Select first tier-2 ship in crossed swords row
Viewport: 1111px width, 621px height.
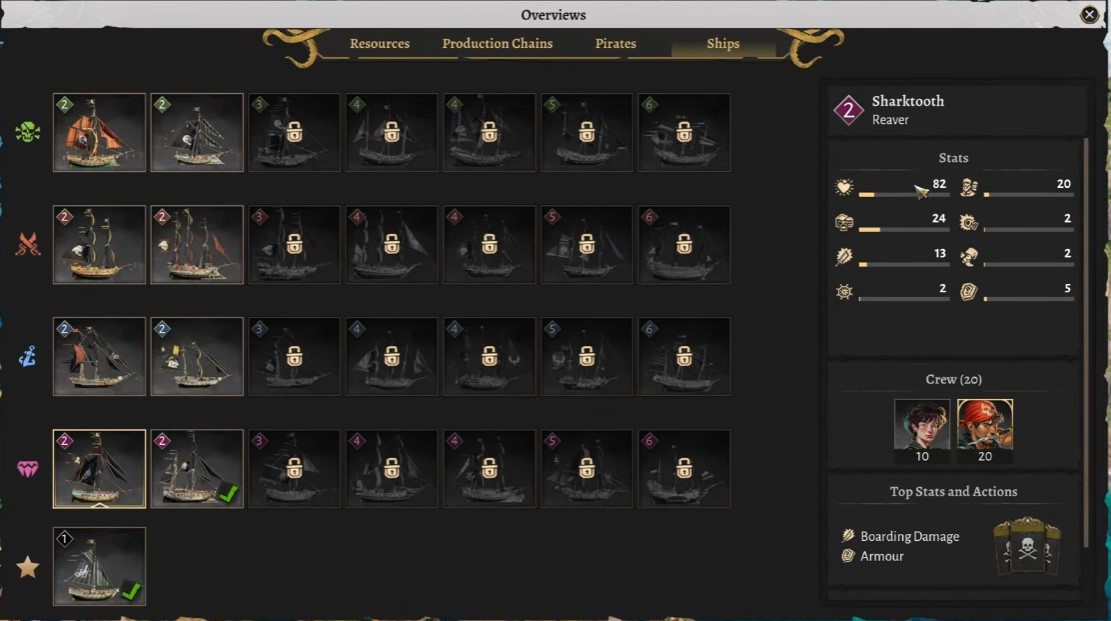coord(99,245)
